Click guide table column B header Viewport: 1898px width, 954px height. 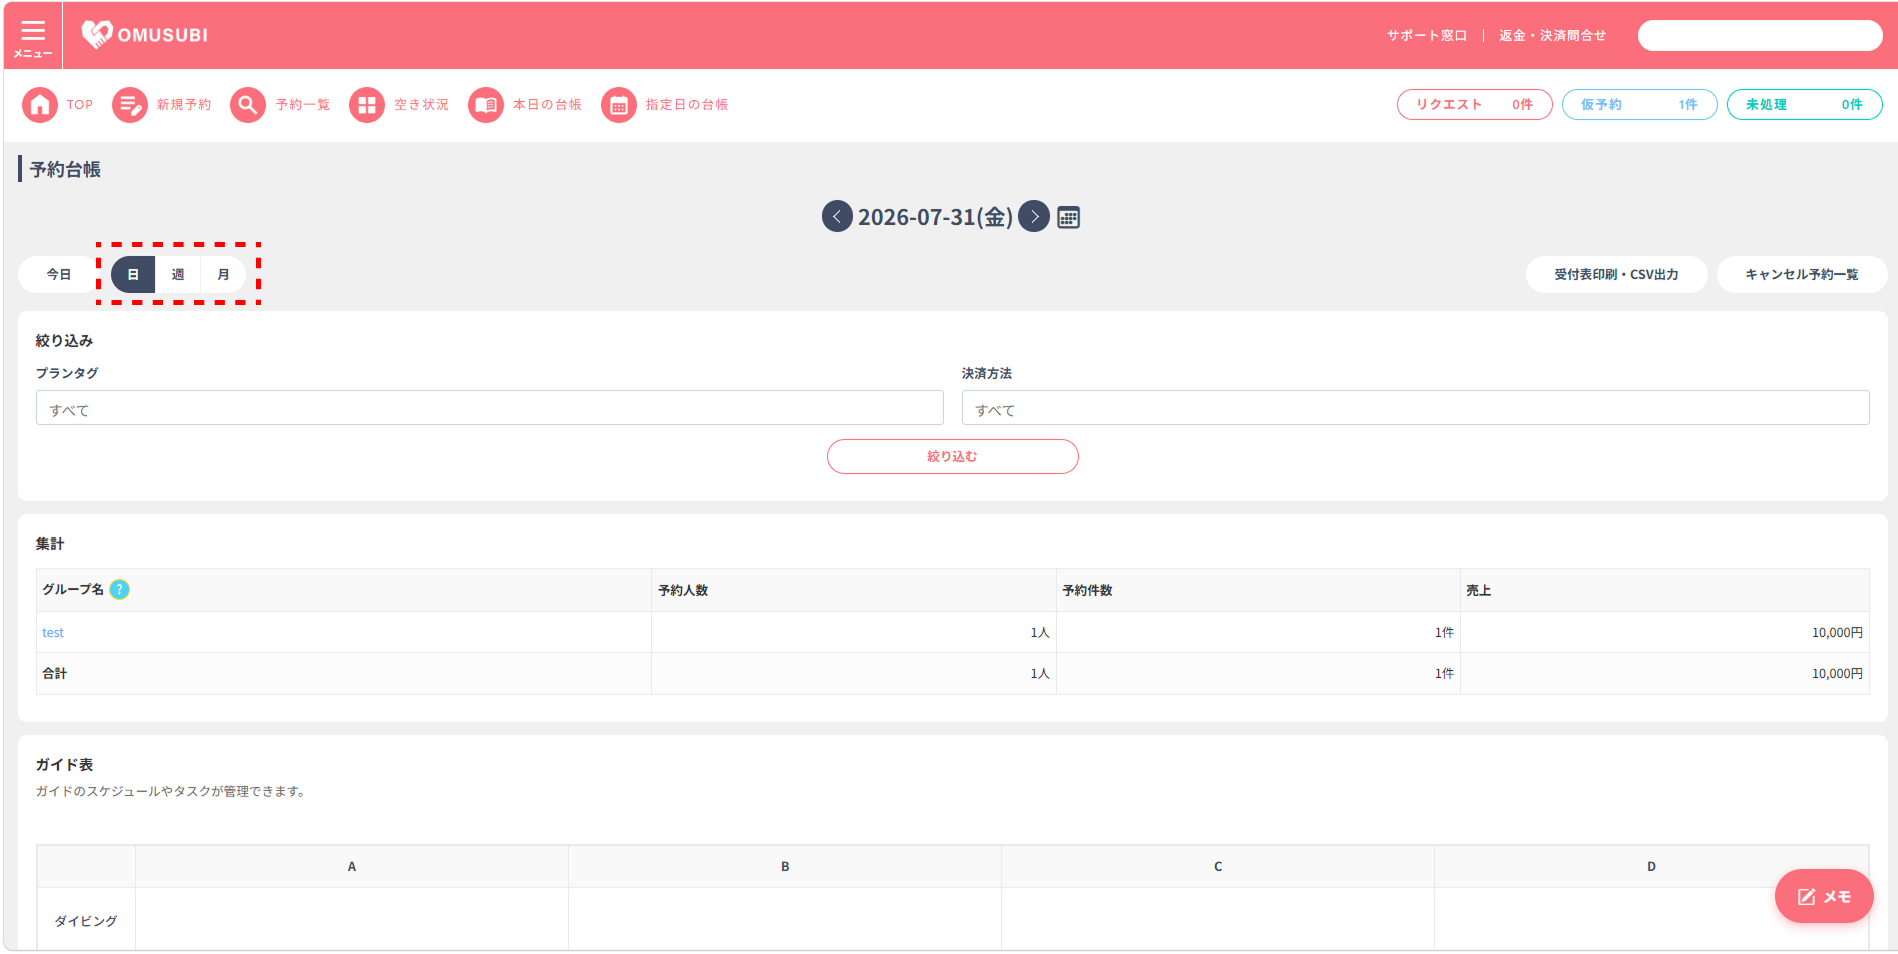point(785,866)
